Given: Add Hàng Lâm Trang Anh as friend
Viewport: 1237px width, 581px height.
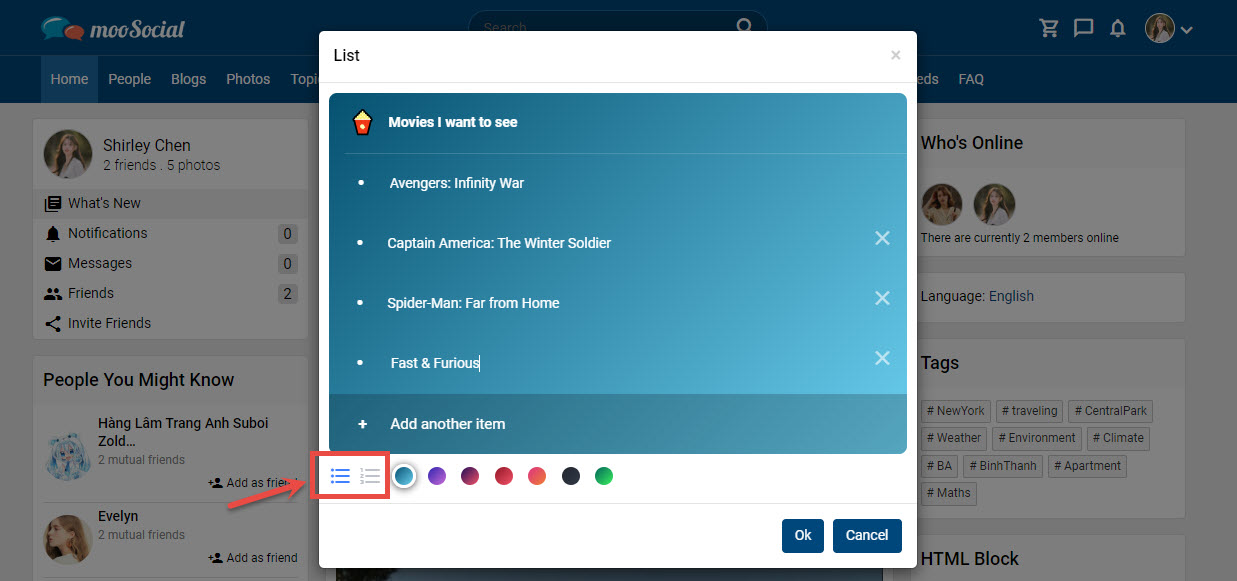Looking at the screenshot, I should click(253, 483).
